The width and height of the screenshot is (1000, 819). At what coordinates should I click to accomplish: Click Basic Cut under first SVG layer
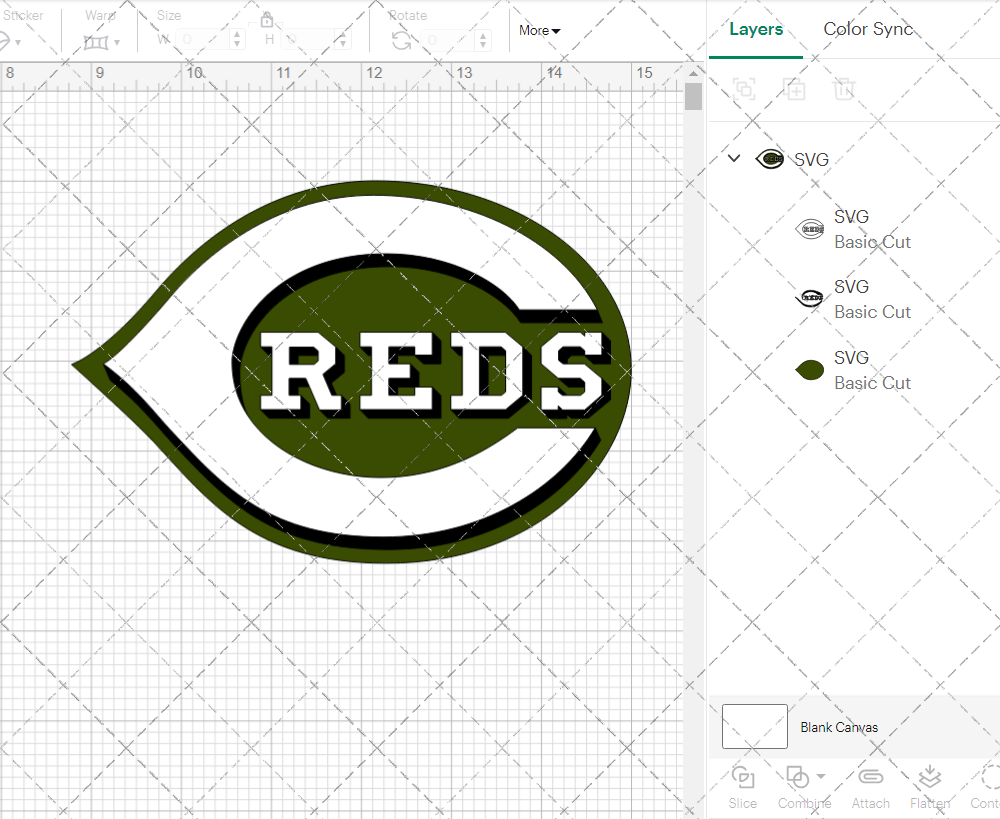coord(872,242)
